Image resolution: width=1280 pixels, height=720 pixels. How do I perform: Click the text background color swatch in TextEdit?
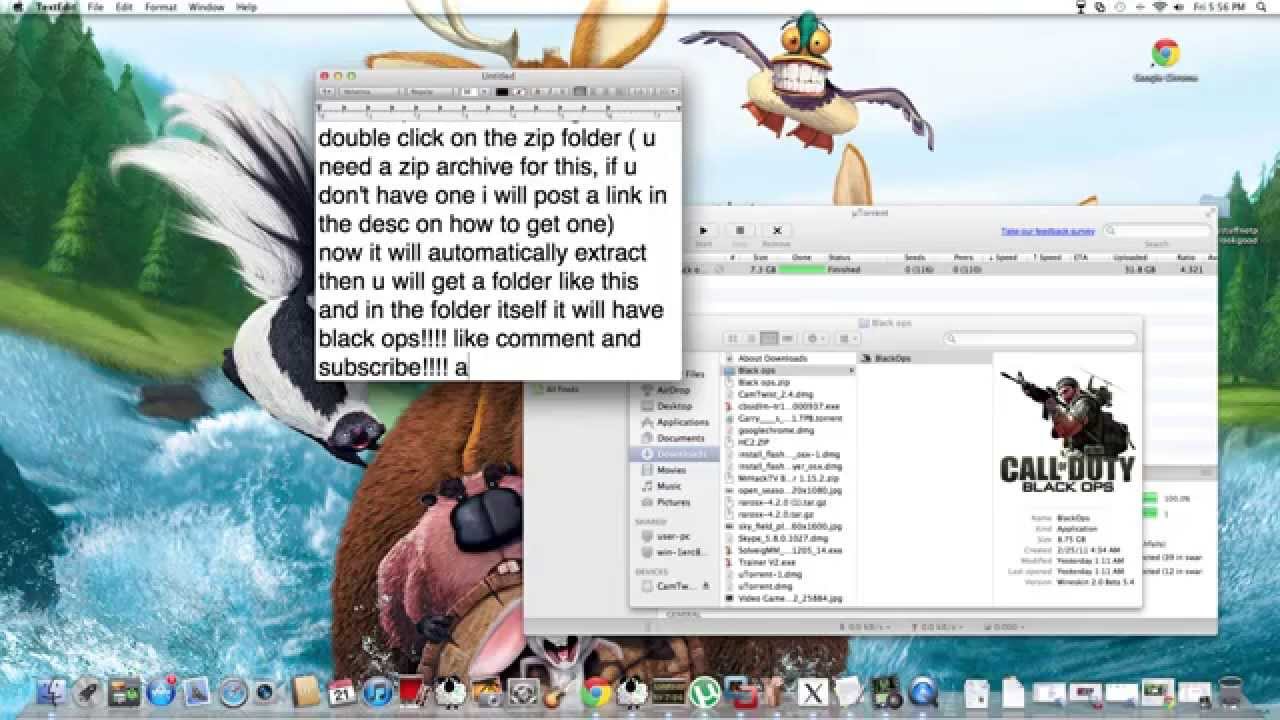pos(520,92)
